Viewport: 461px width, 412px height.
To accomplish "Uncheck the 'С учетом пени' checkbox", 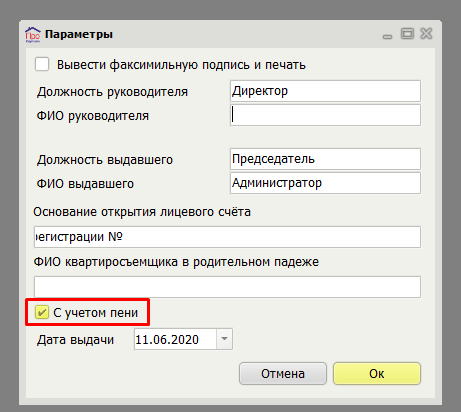I will (42, 312).
